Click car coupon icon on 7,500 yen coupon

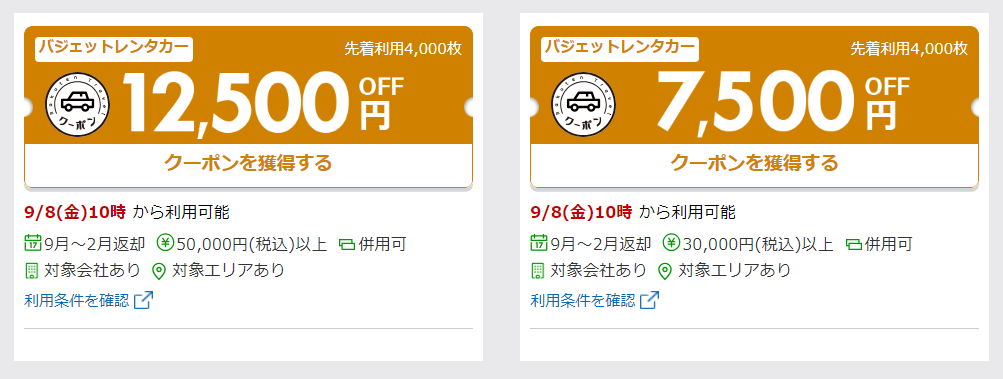tap(583, 104)
